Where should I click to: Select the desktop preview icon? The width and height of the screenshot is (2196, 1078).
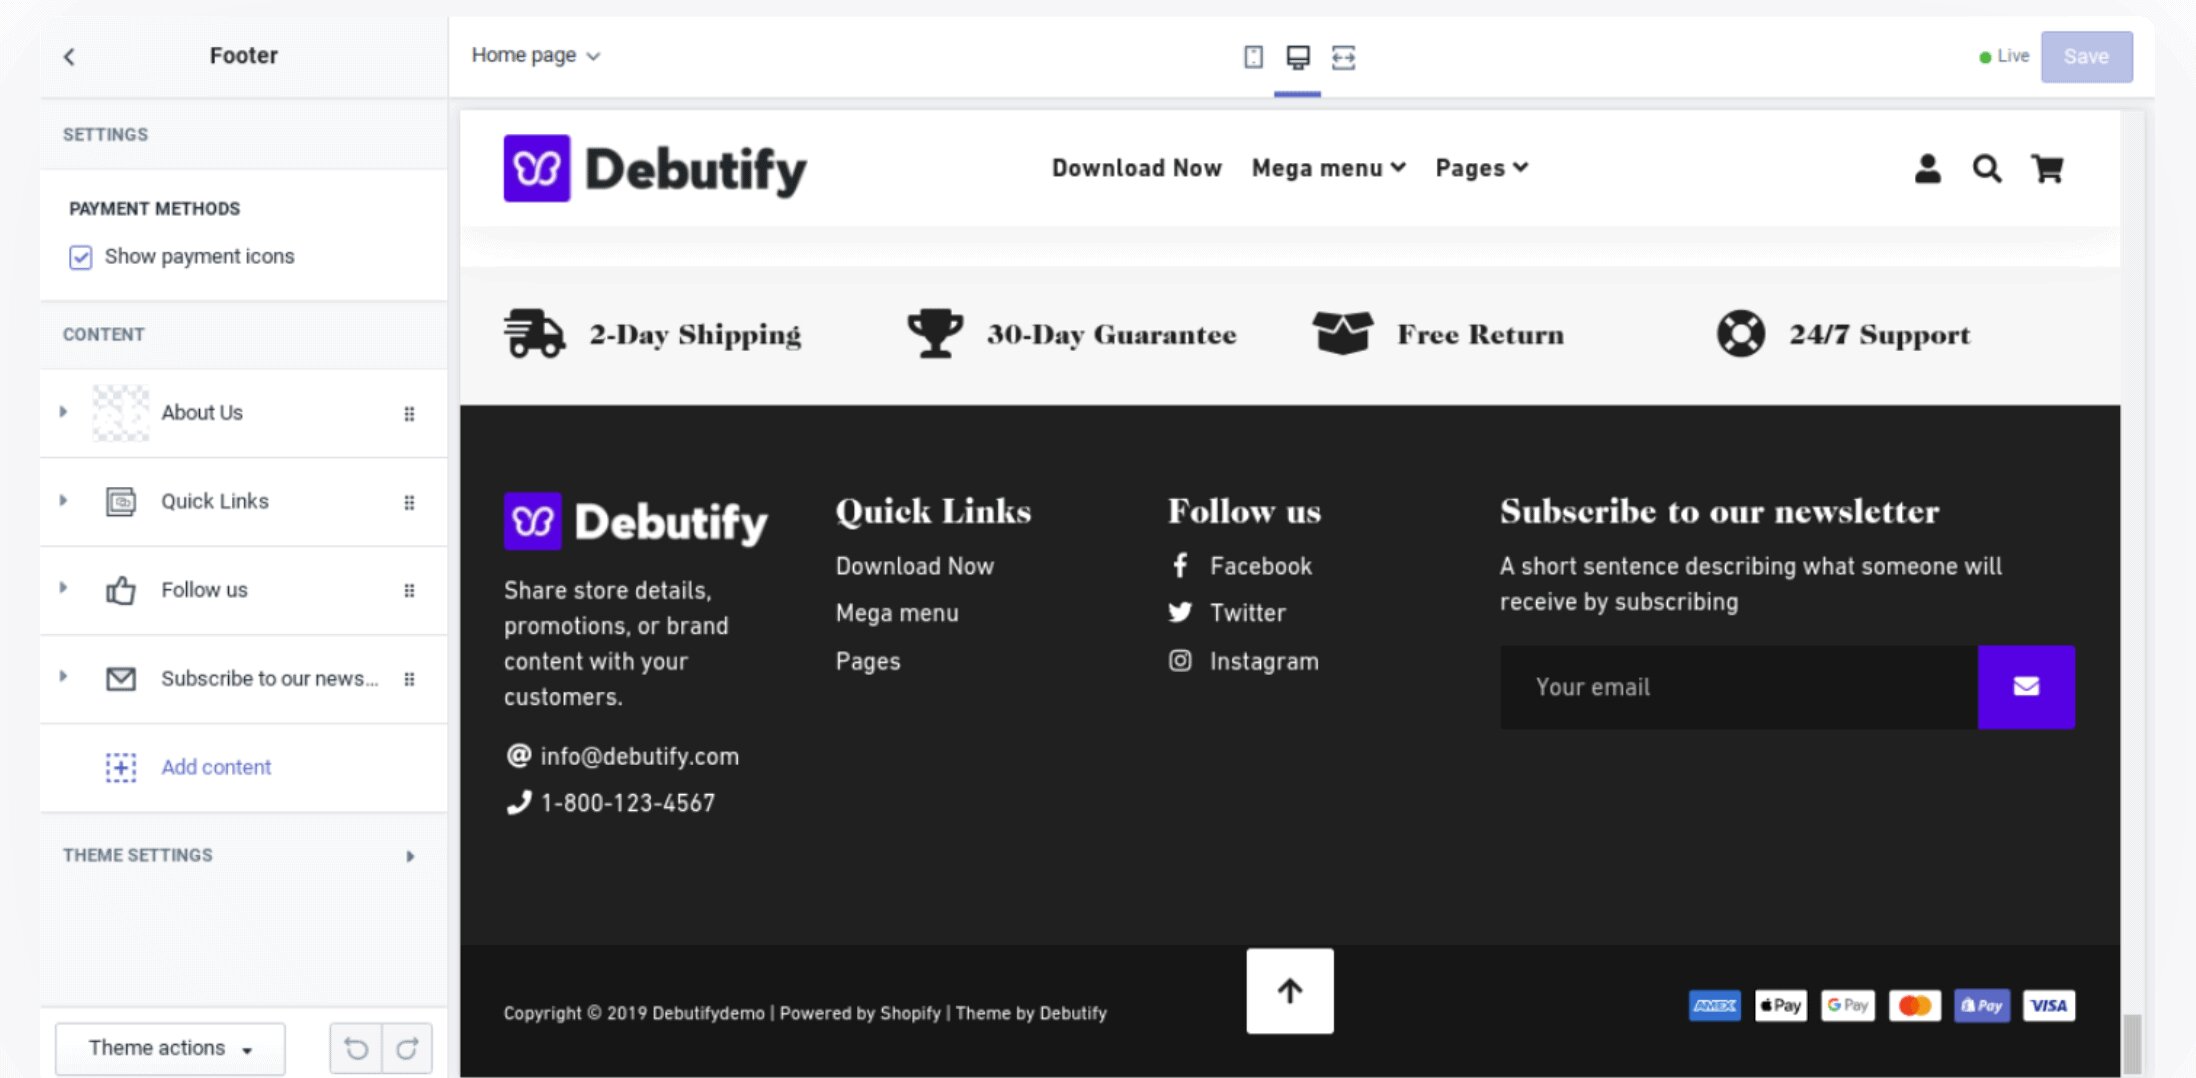[1298, 57]
